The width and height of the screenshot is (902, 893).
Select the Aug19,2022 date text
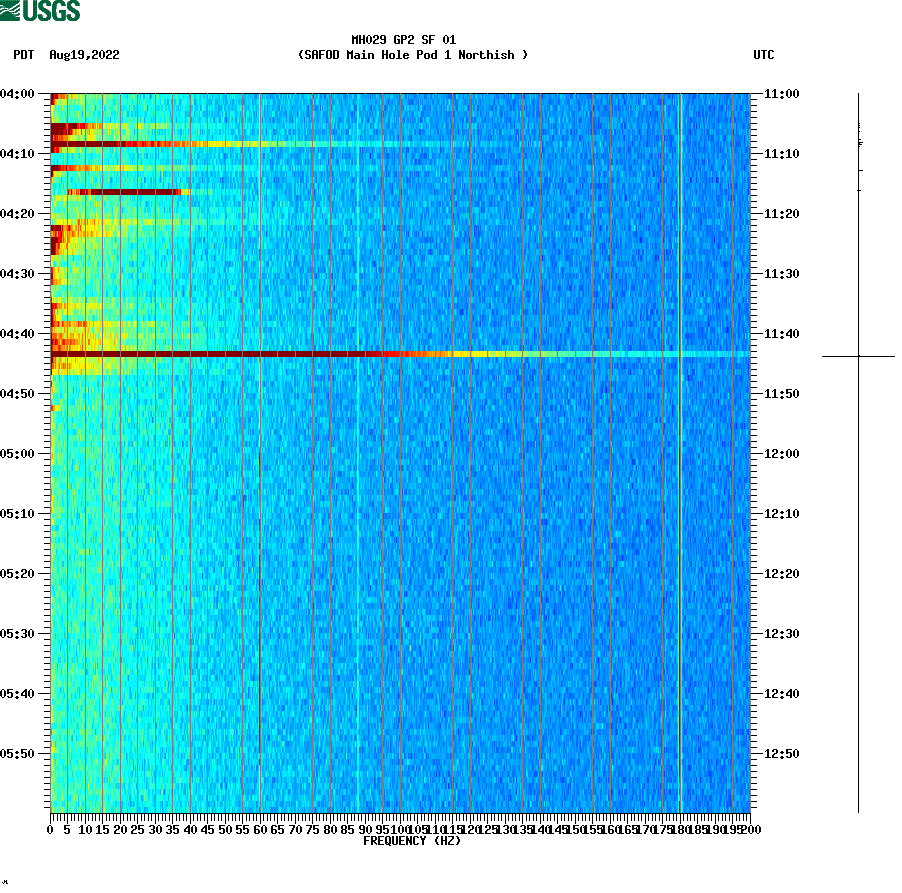pyautogui.click(x=84, y=55)
